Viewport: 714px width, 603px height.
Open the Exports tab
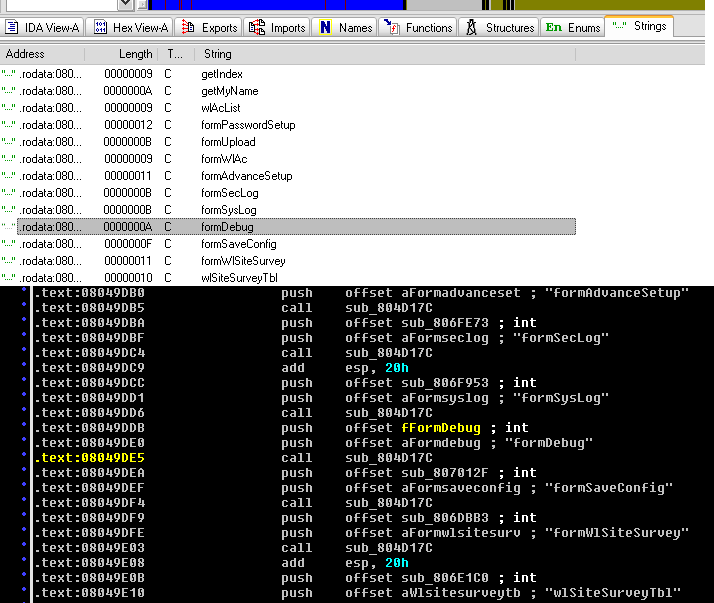[209, 28]
